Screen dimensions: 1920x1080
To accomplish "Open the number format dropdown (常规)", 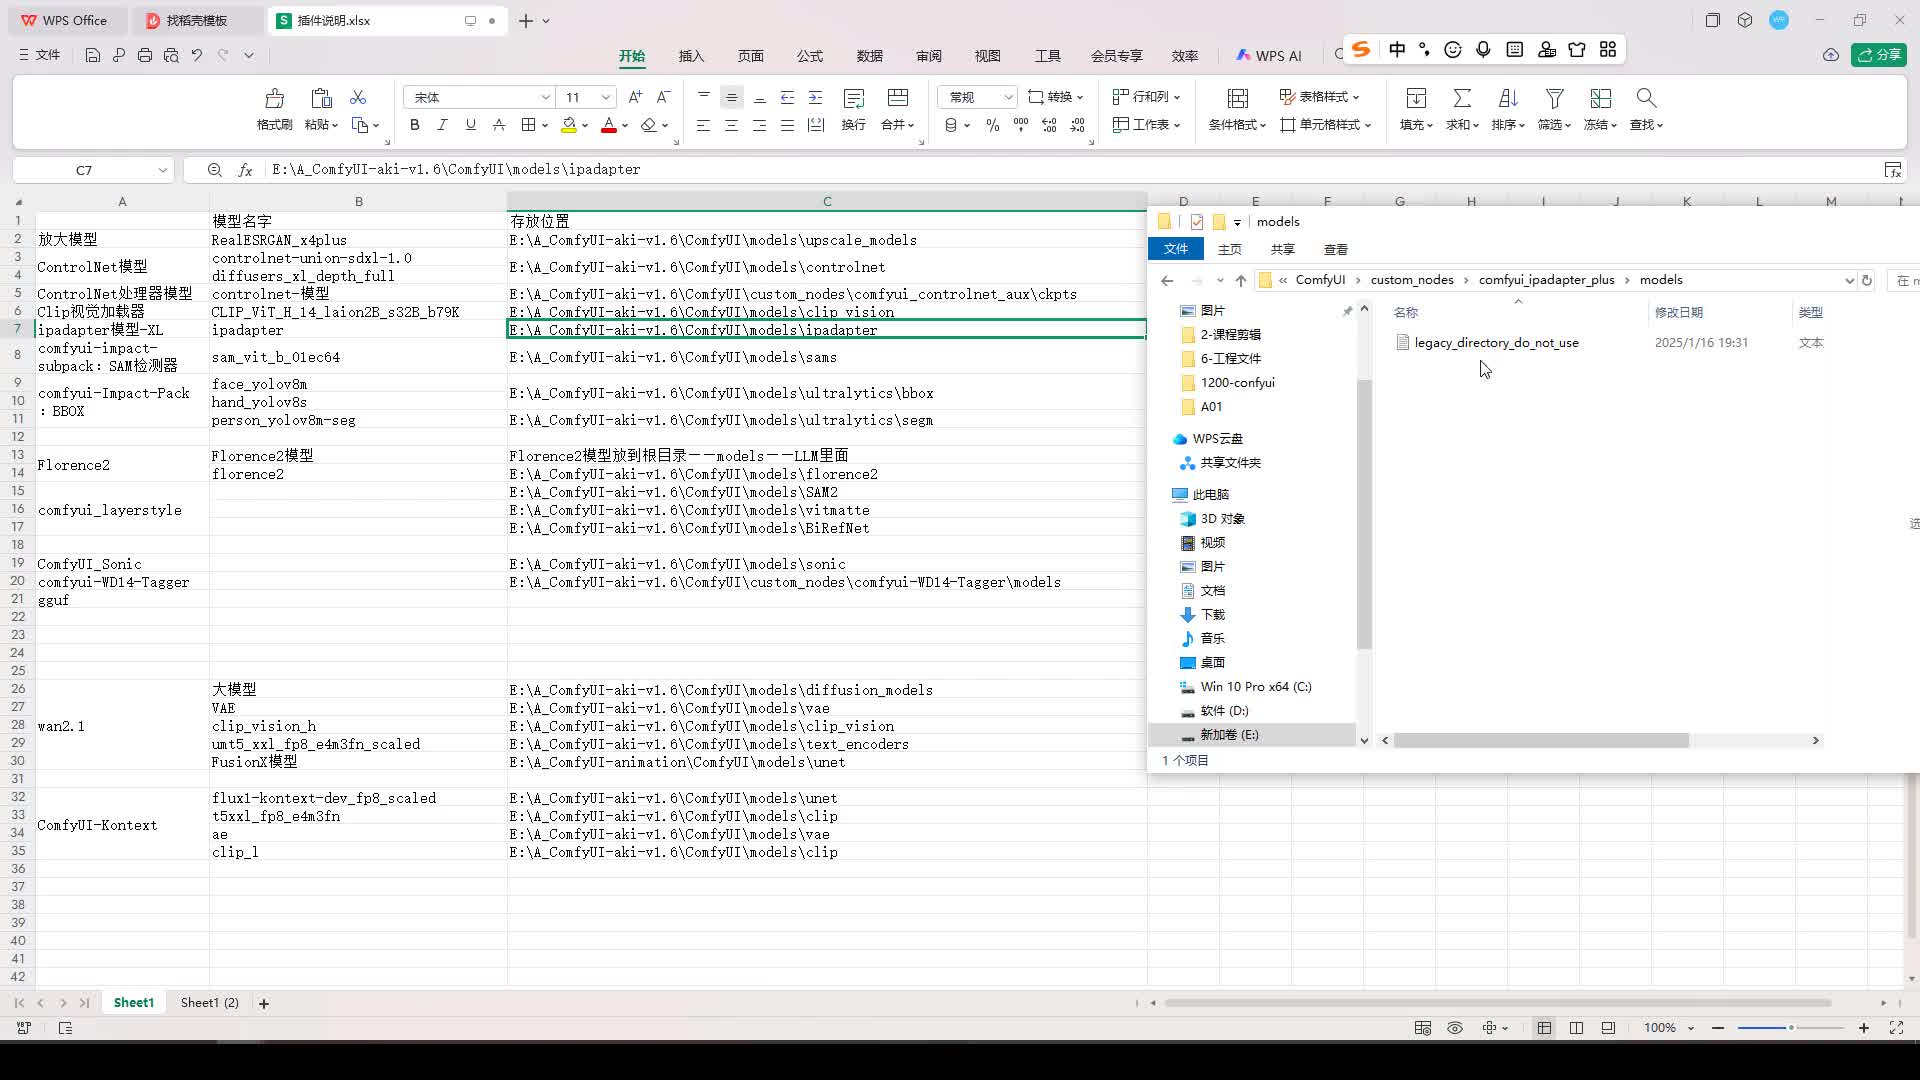I will point(1008,97).
